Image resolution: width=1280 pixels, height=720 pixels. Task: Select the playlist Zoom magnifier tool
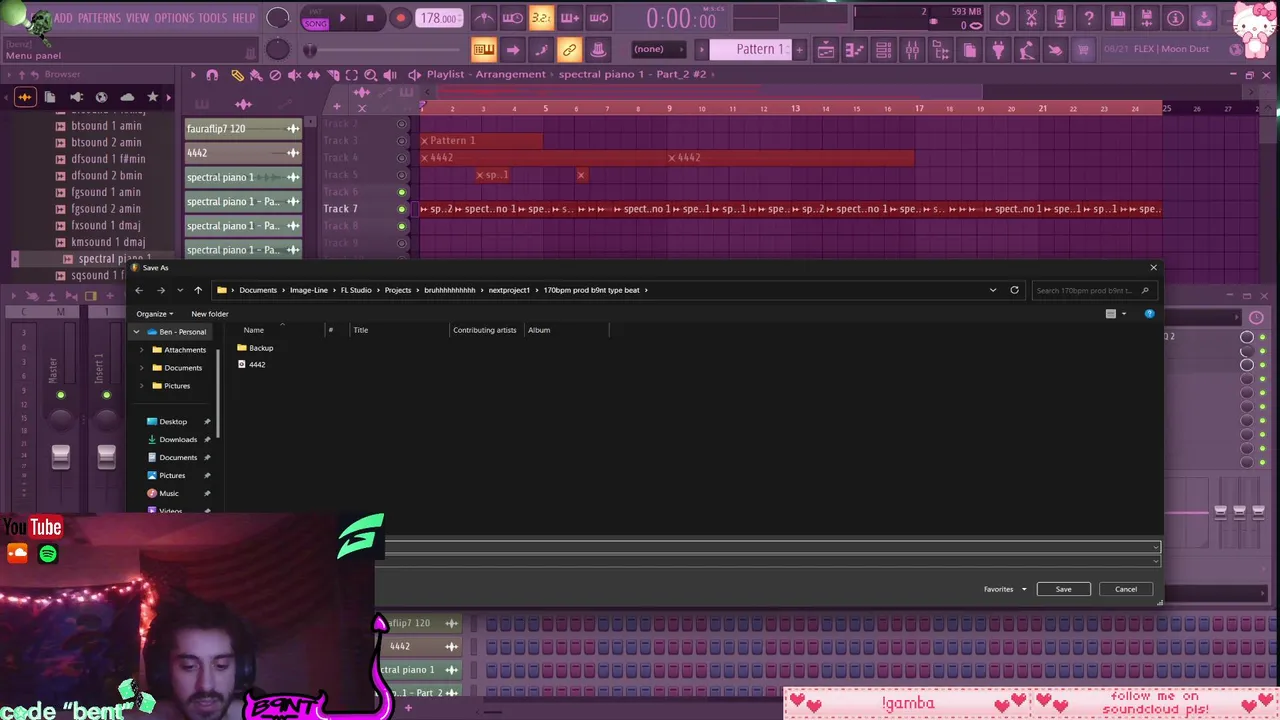(371, 75)
